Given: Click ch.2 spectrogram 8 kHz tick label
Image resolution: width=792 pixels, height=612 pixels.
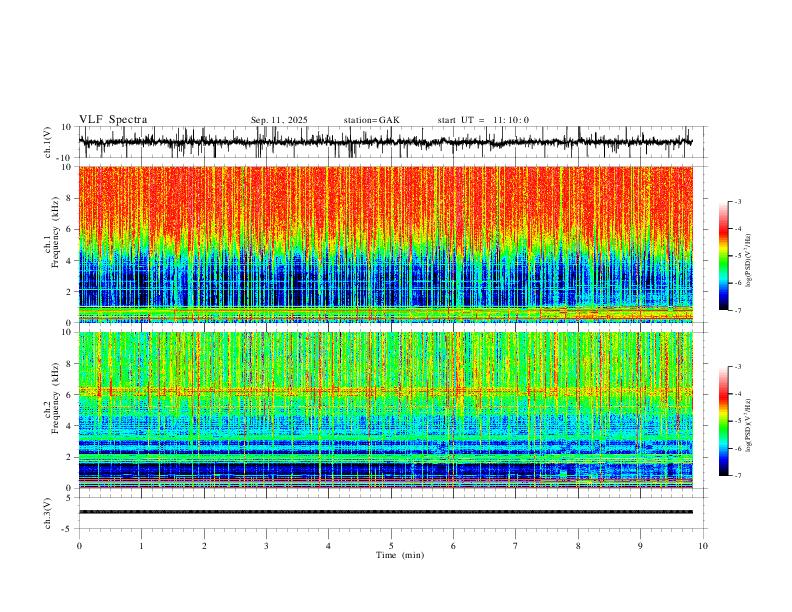Looking at the screenshot, I should (x=70, y=364).
